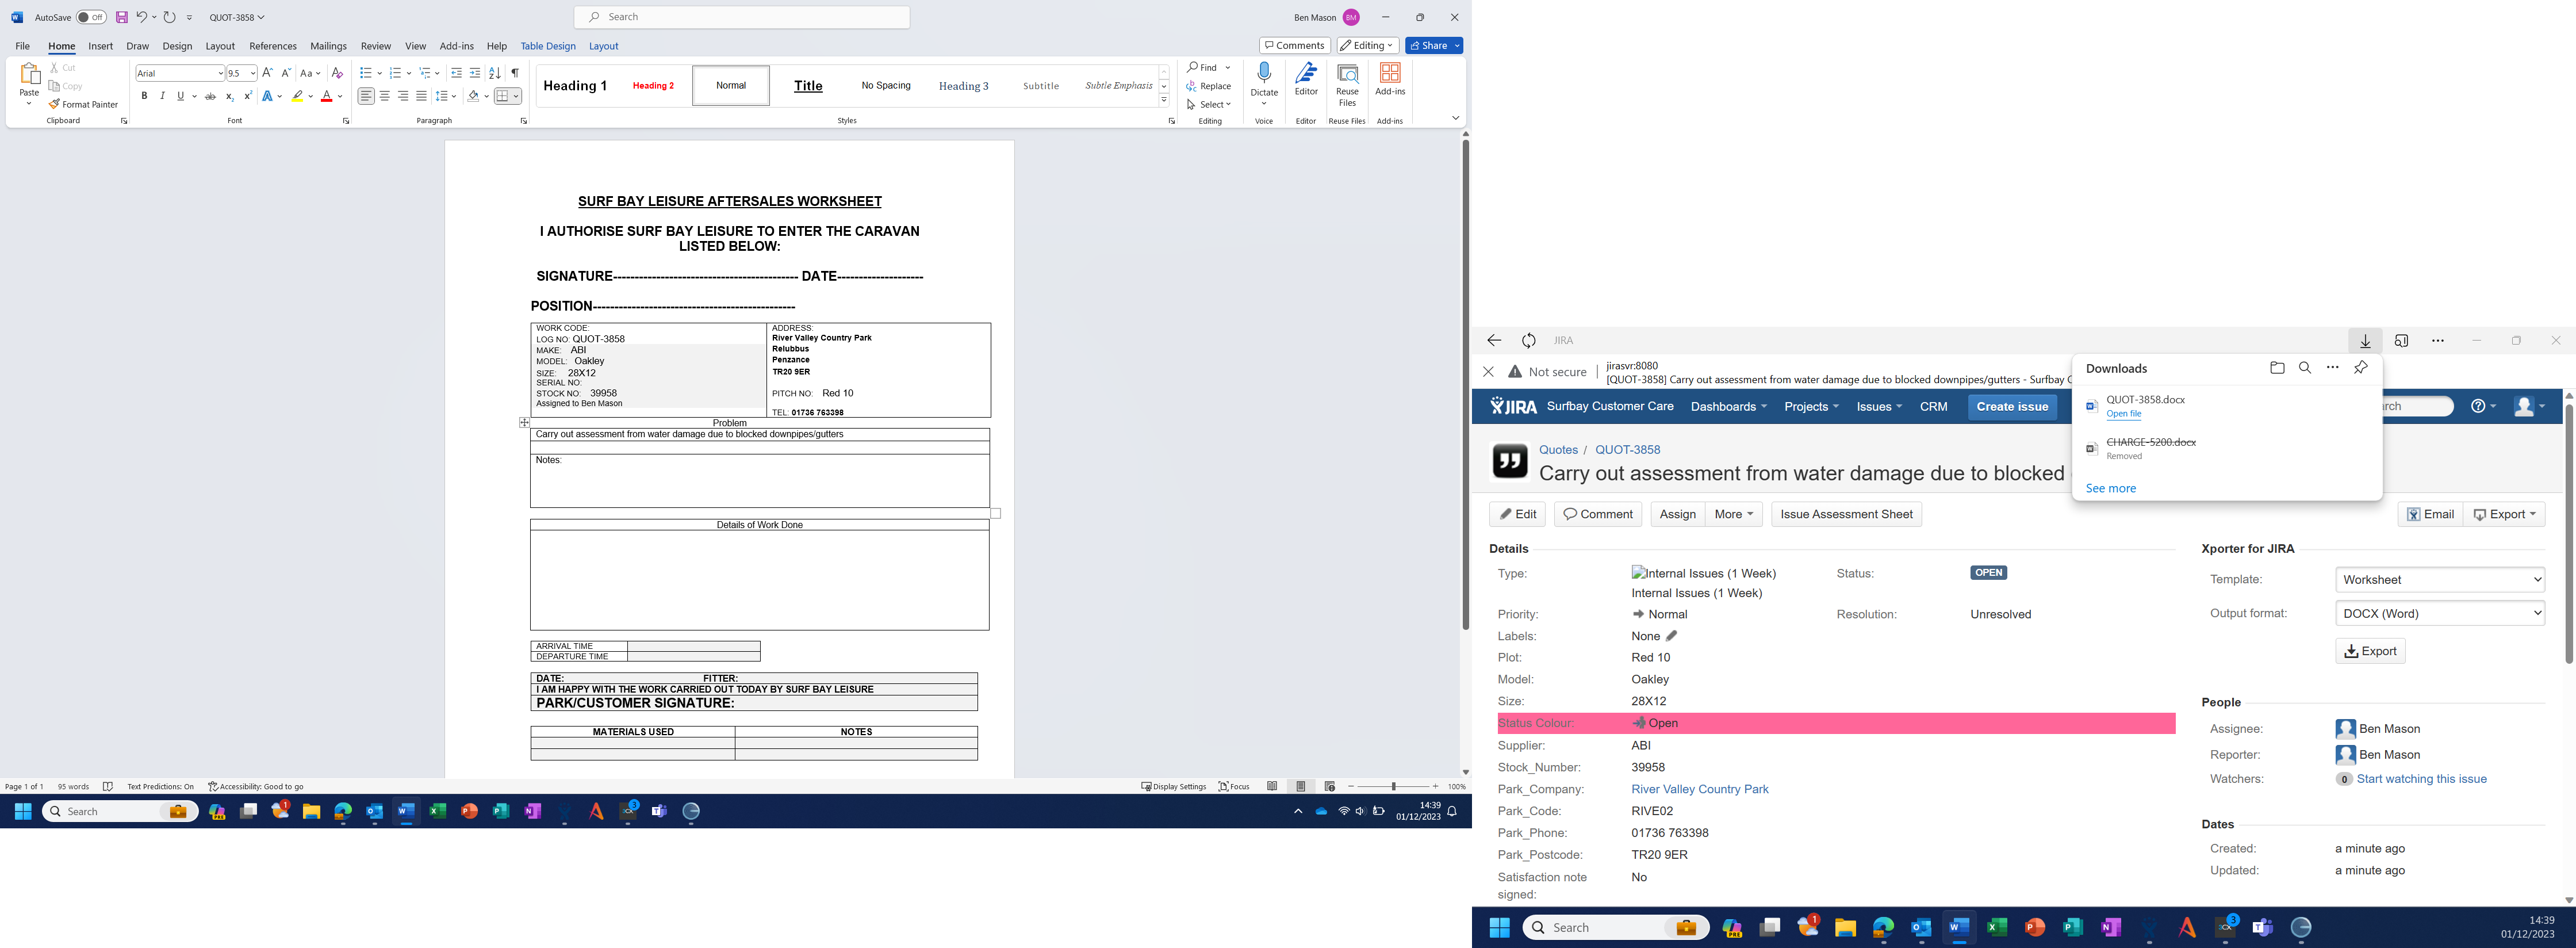Expand the Arial font name box
This screenshot has height=948, width=2576.
[x=220, y=73]
